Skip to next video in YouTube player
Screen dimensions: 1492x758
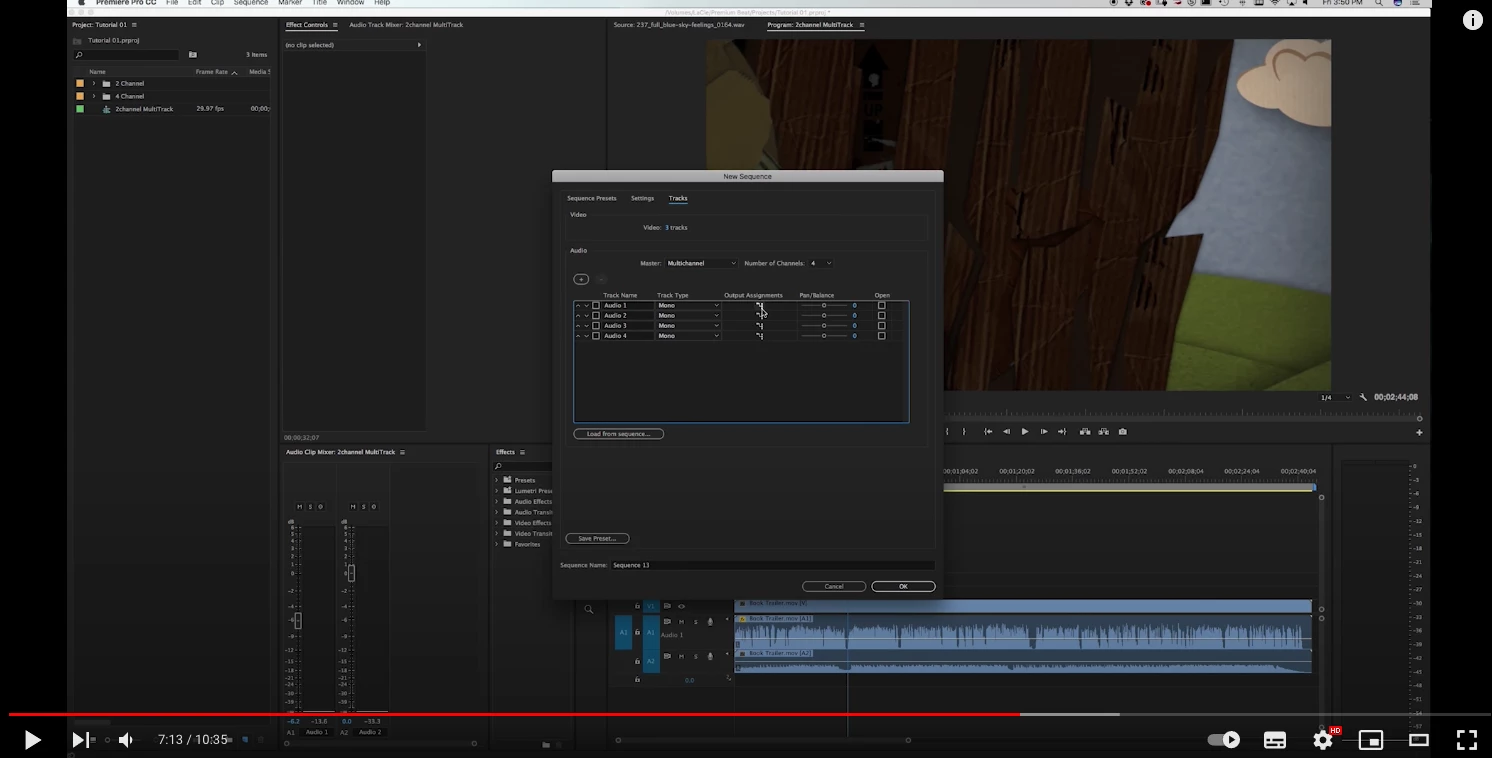(x=81, y=740)
